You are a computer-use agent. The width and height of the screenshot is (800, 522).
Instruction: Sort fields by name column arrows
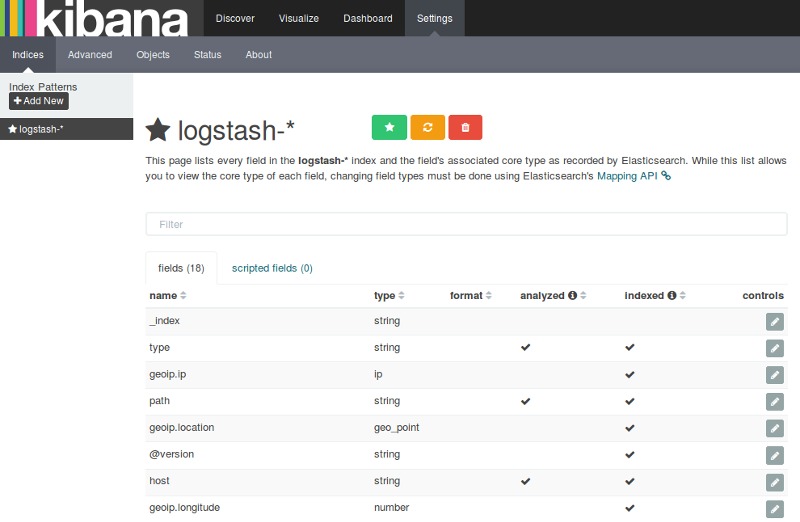[x=183, y=296]
